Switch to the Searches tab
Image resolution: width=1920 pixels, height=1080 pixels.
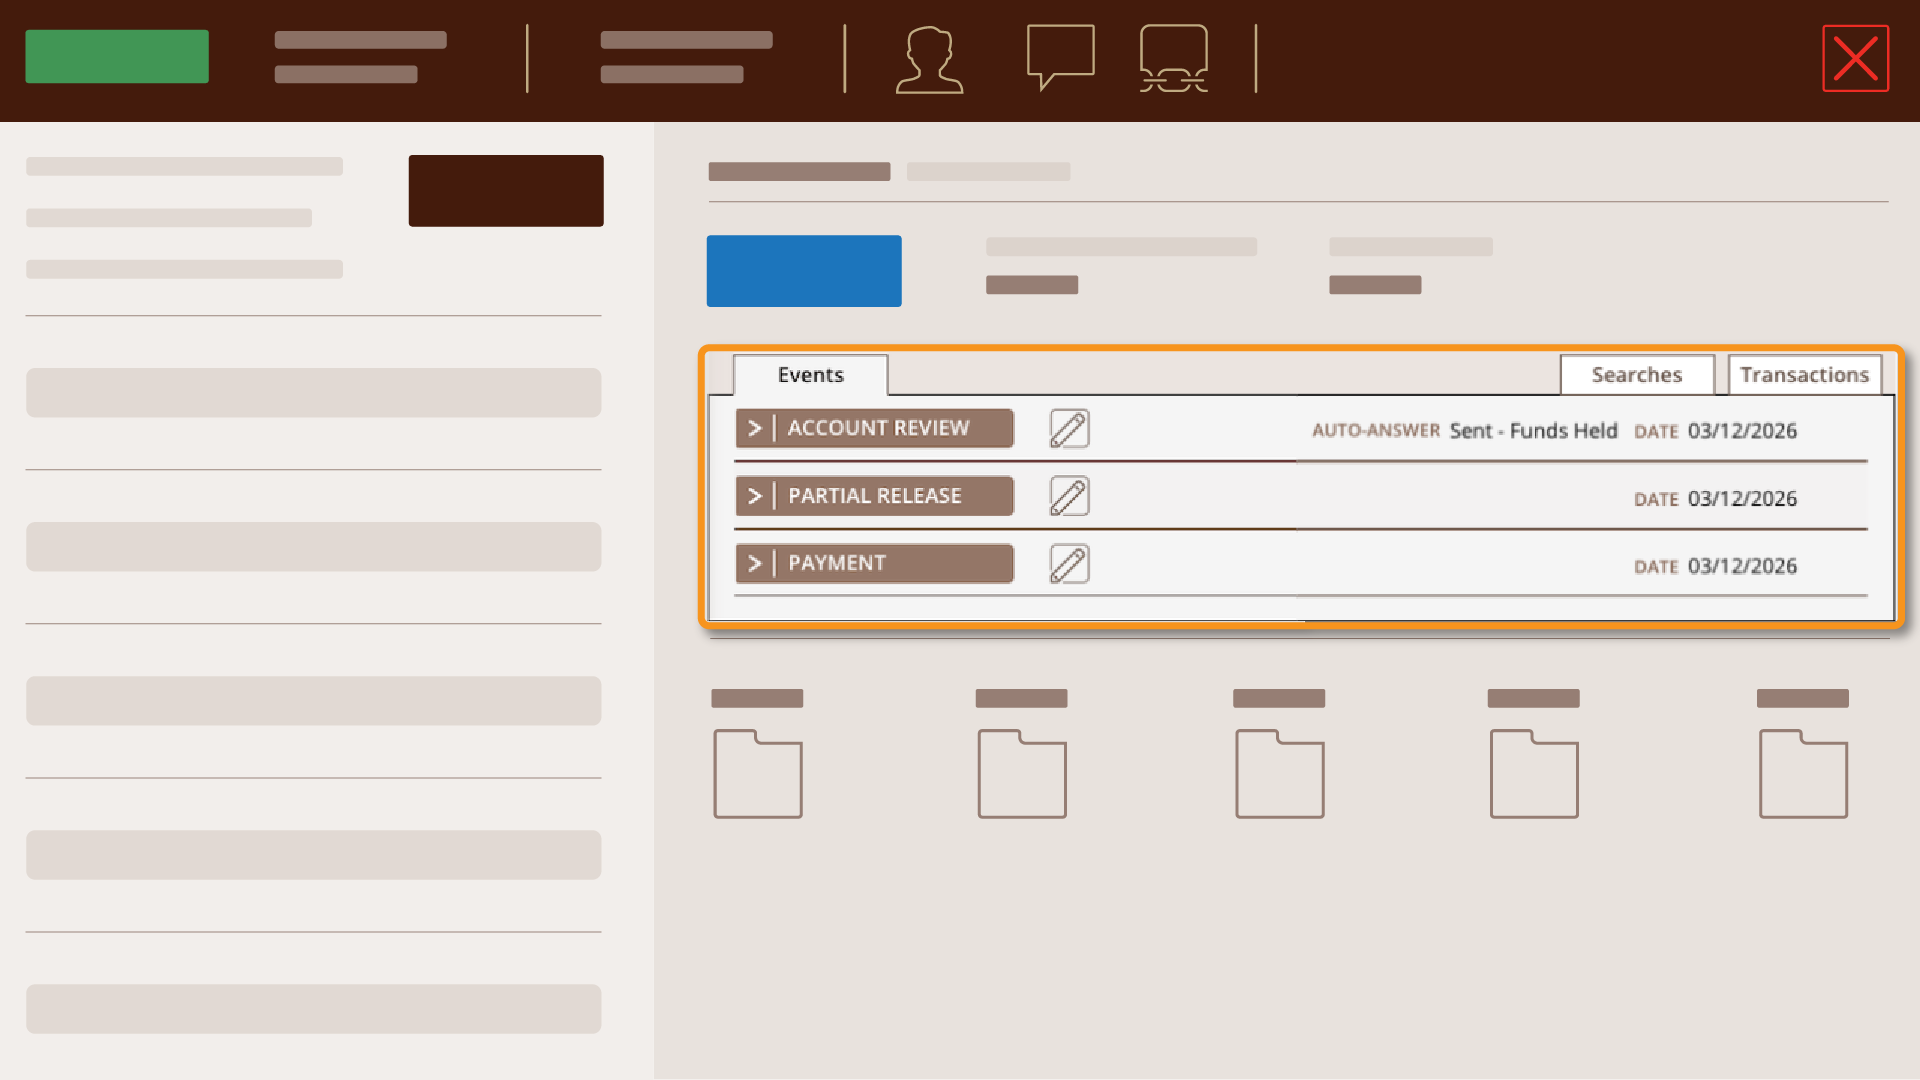point(1636,375)
